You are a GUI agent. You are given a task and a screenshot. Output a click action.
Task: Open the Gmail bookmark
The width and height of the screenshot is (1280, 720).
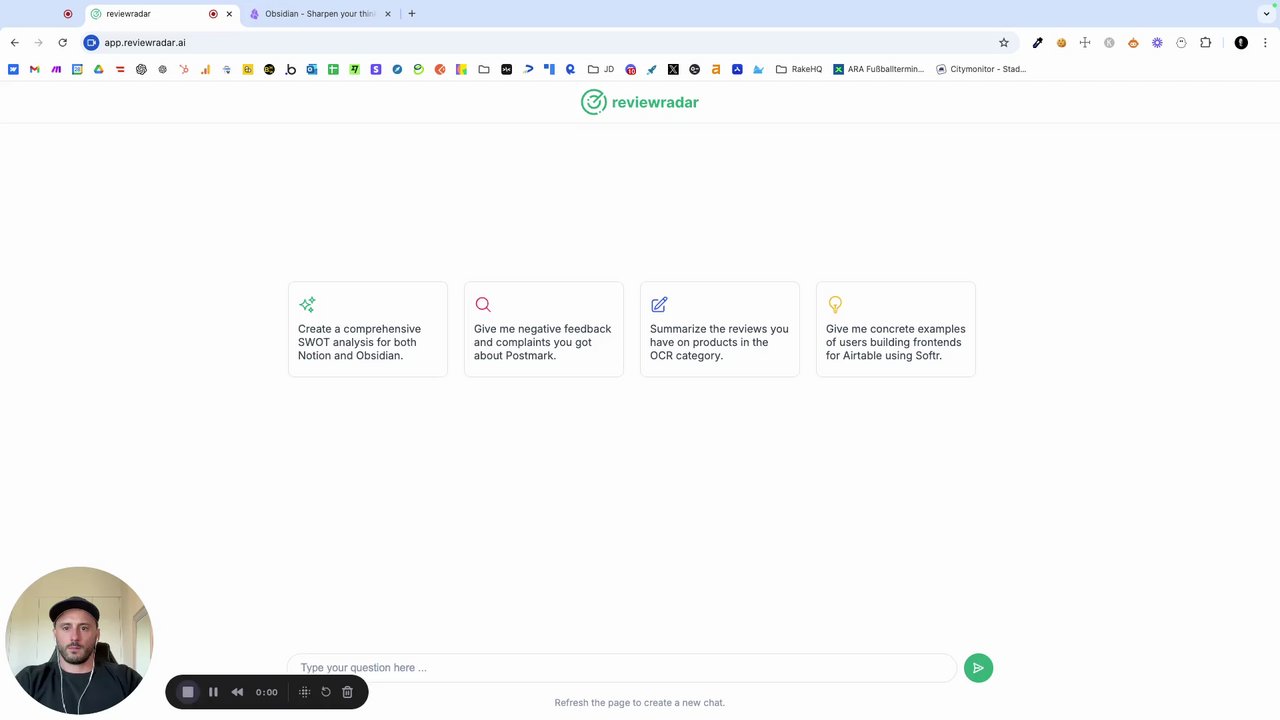34,69
